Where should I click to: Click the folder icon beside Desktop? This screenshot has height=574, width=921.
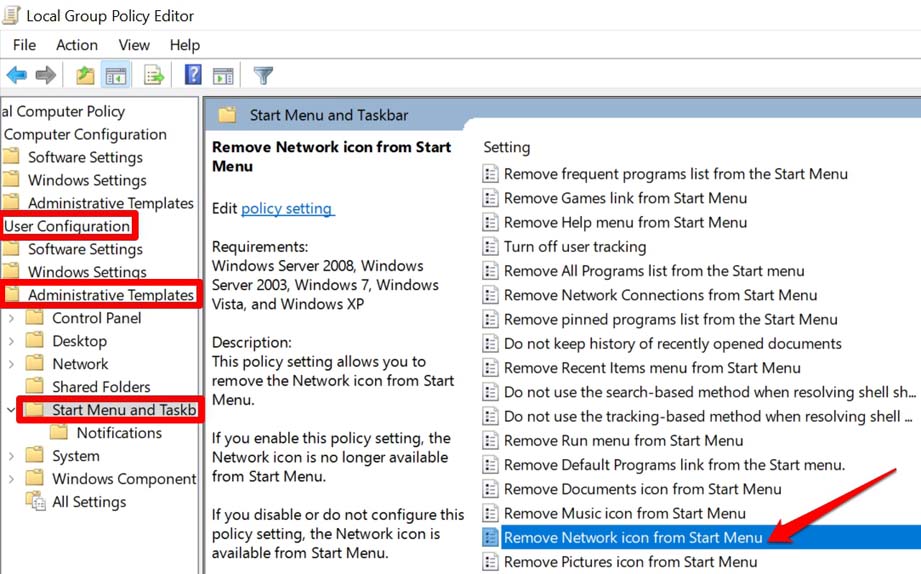[35, 341]
